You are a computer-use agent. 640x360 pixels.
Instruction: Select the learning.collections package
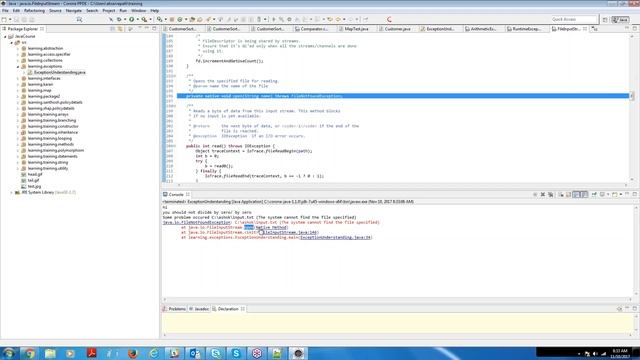(45, 60)
